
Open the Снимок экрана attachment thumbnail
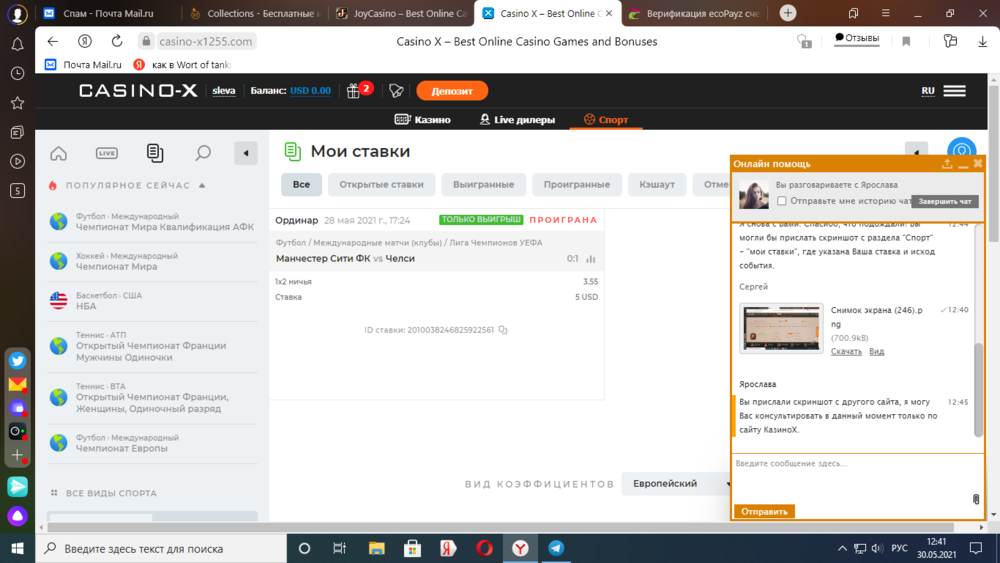pyautogui.click(x=781, y=328)
